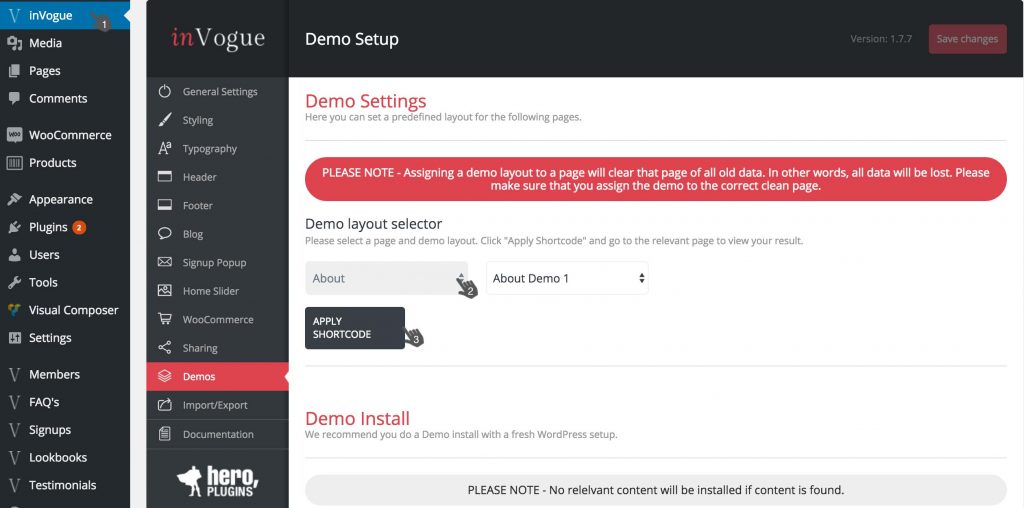Select the Demos tab
The image size is (1024, 508).
coord(217,377)
